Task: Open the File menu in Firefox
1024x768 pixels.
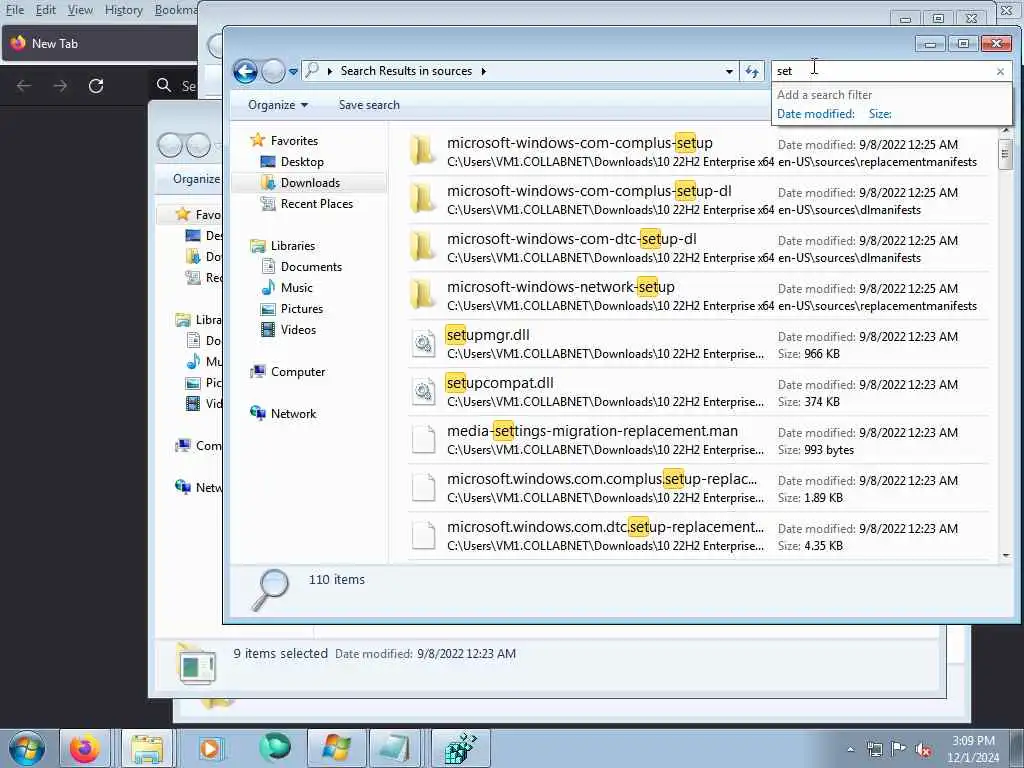Action: [14, 10]
